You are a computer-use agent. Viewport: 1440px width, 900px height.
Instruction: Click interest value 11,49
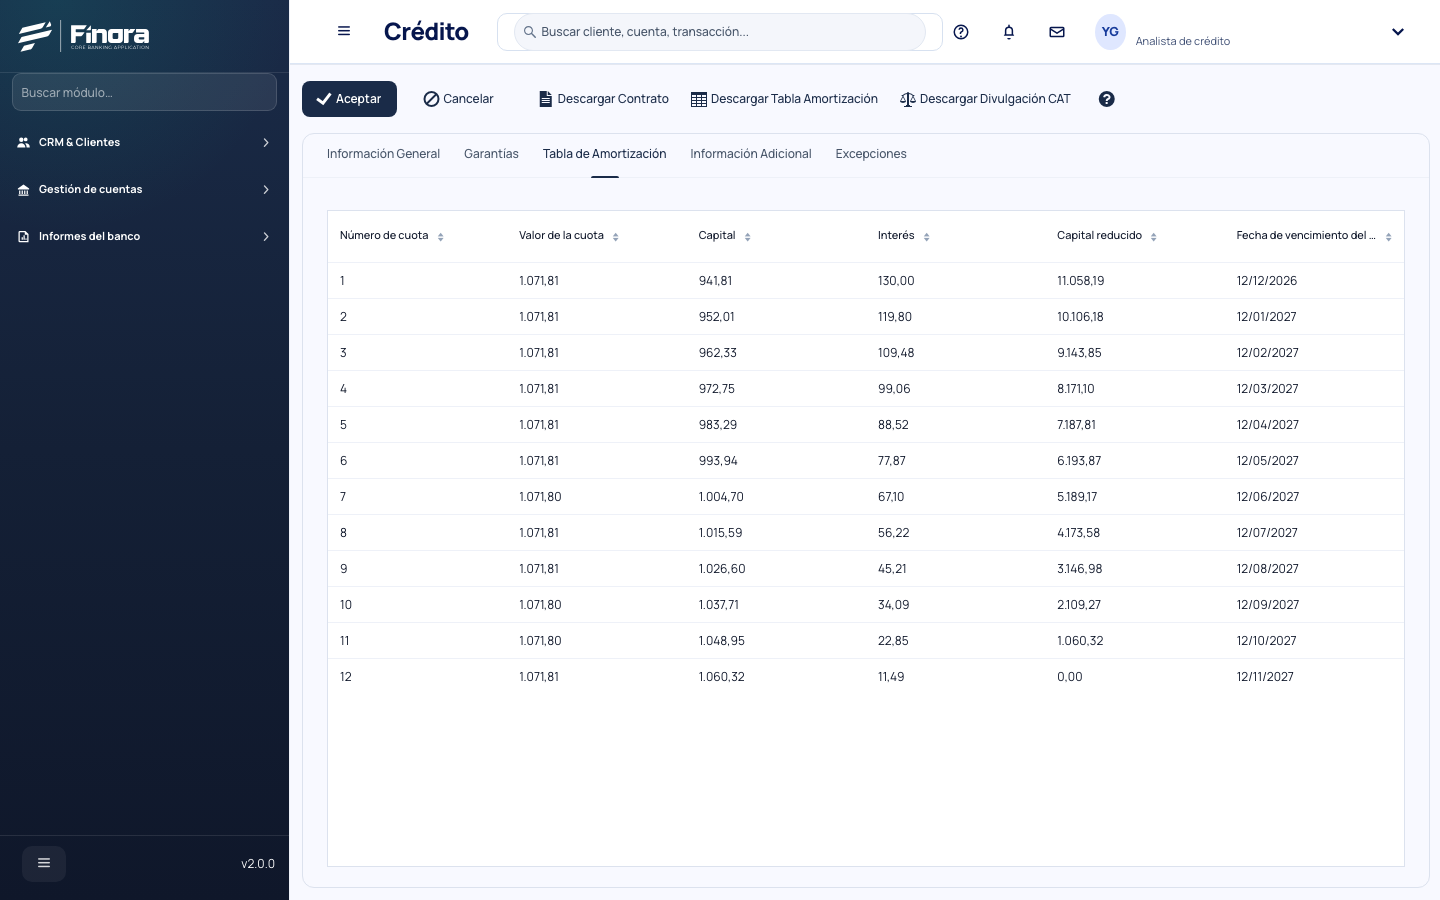[891, 677]
